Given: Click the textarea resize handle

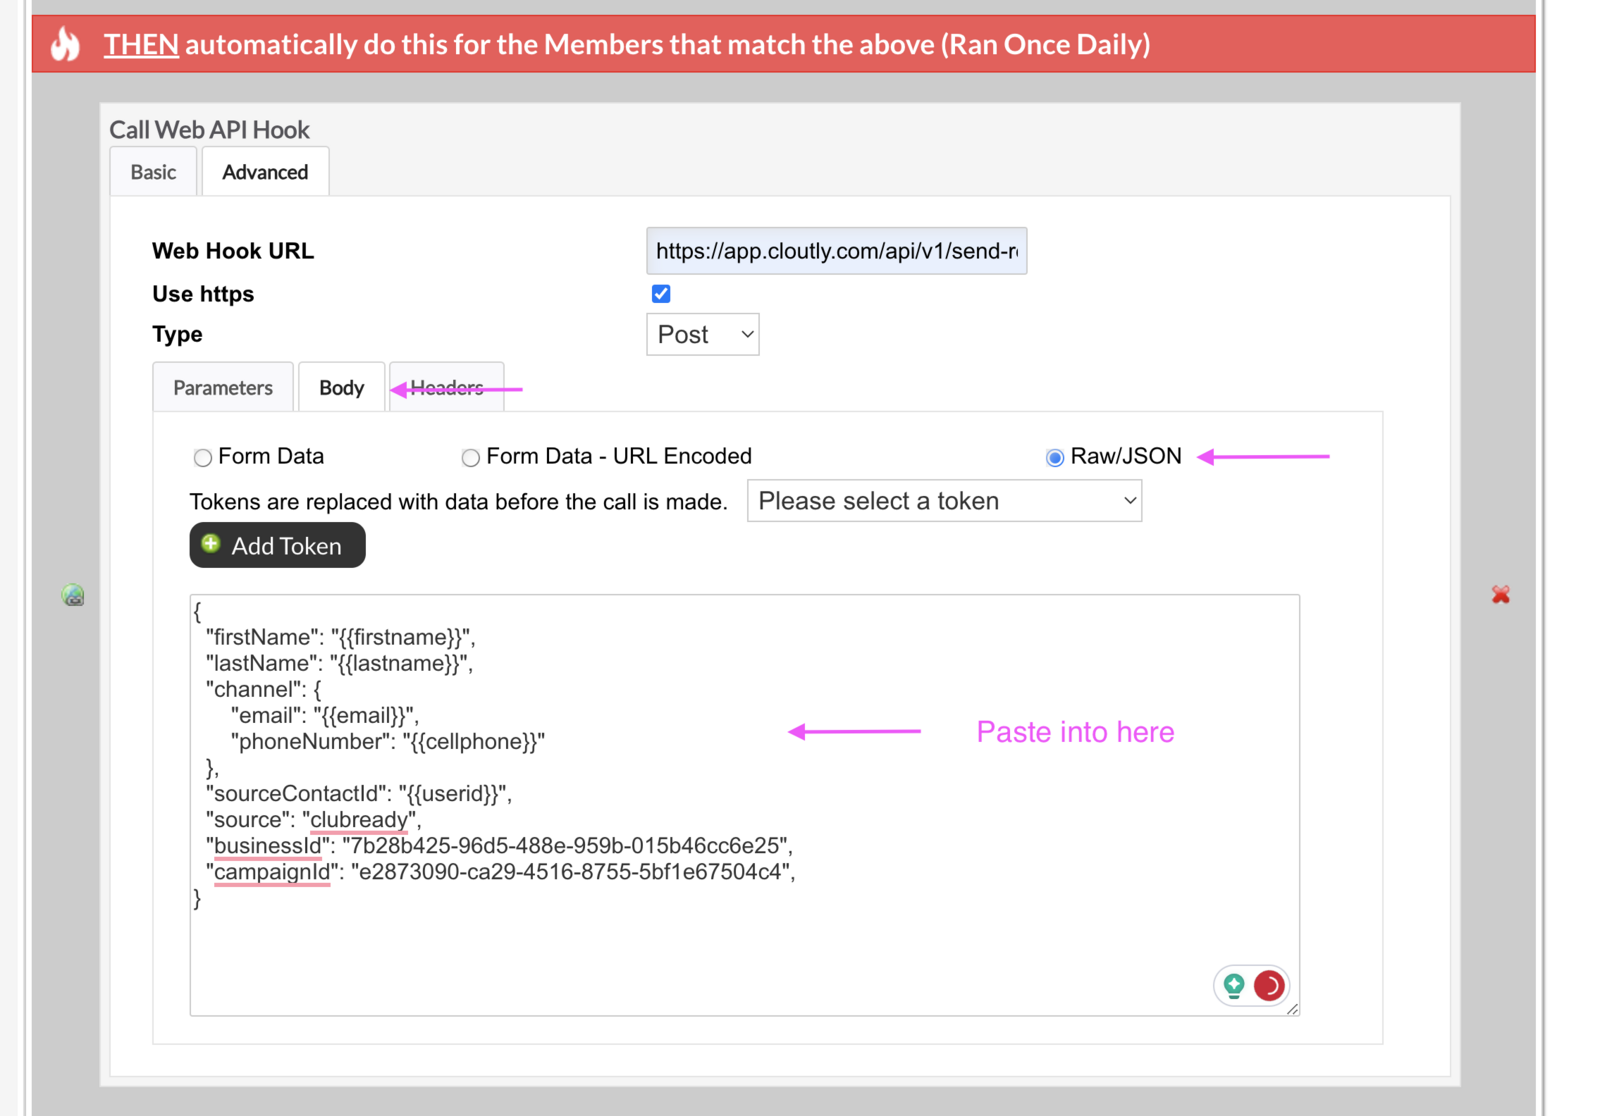Looking at the screenshot, I should click(1292, 1009).
